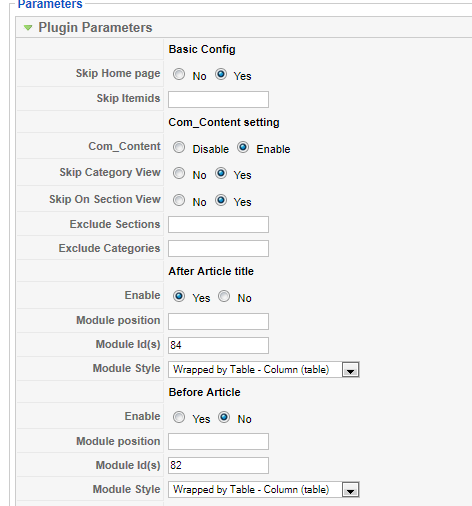The width and height of the screenshot is (472, 506).
Task: Click the Exclude Sections input field
Action: pos(218,224)
